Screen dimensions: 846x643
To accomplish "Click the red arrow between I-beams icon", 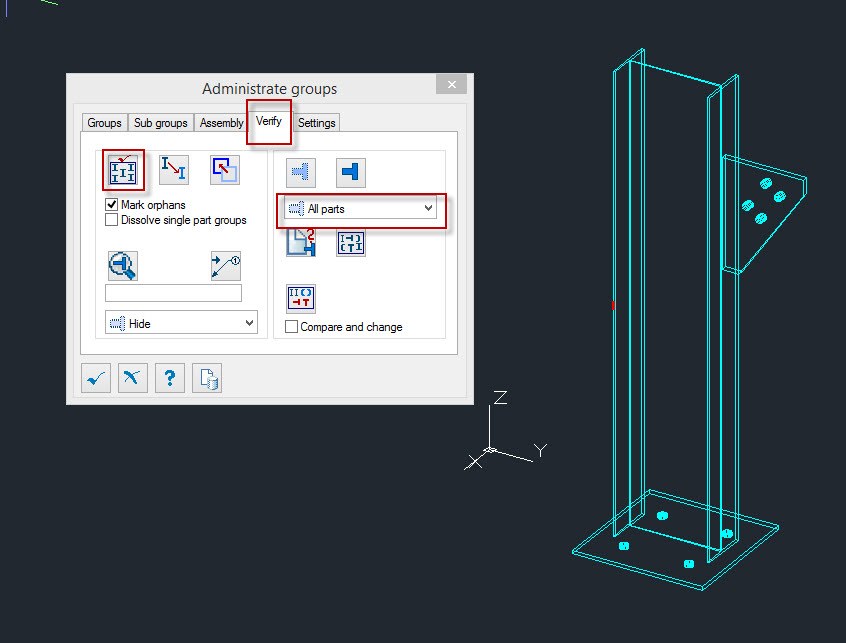I will 174,170.
